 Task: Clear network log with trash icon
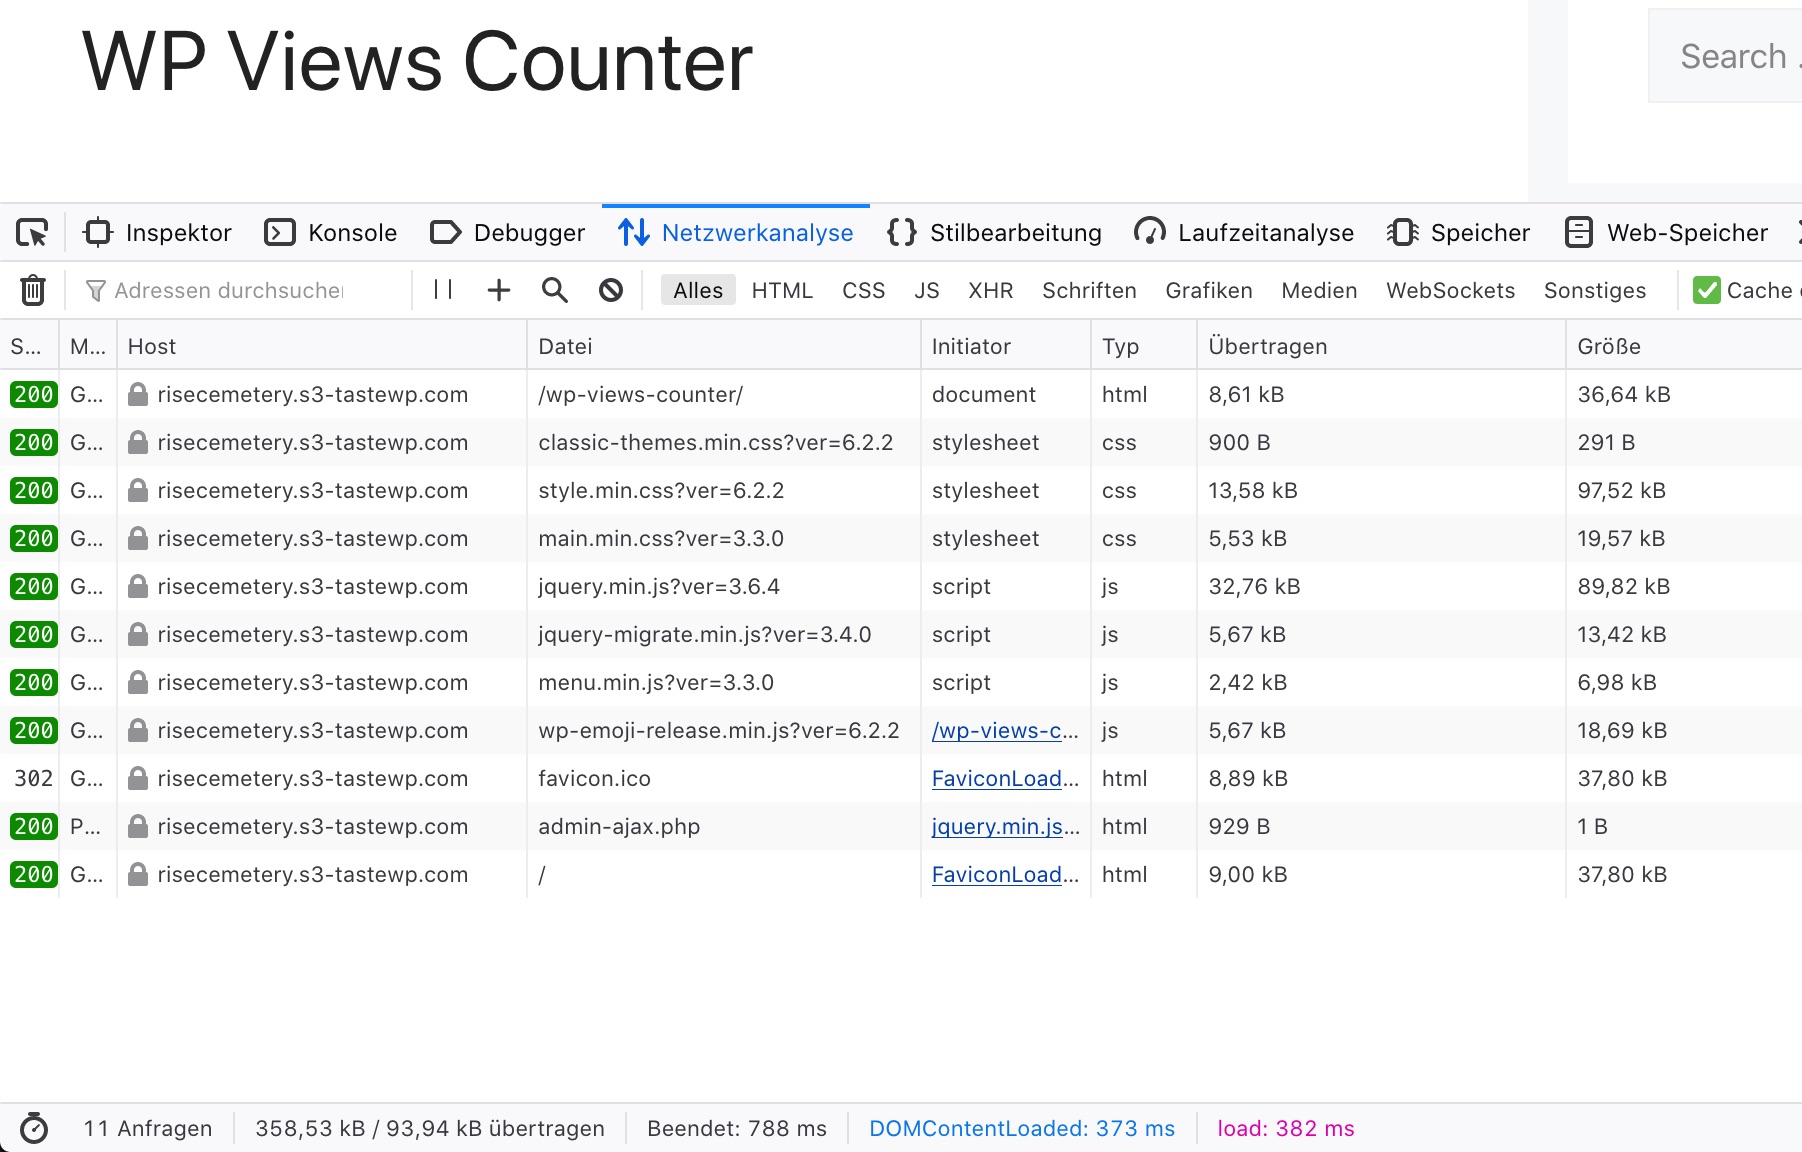tap(33, 290)
